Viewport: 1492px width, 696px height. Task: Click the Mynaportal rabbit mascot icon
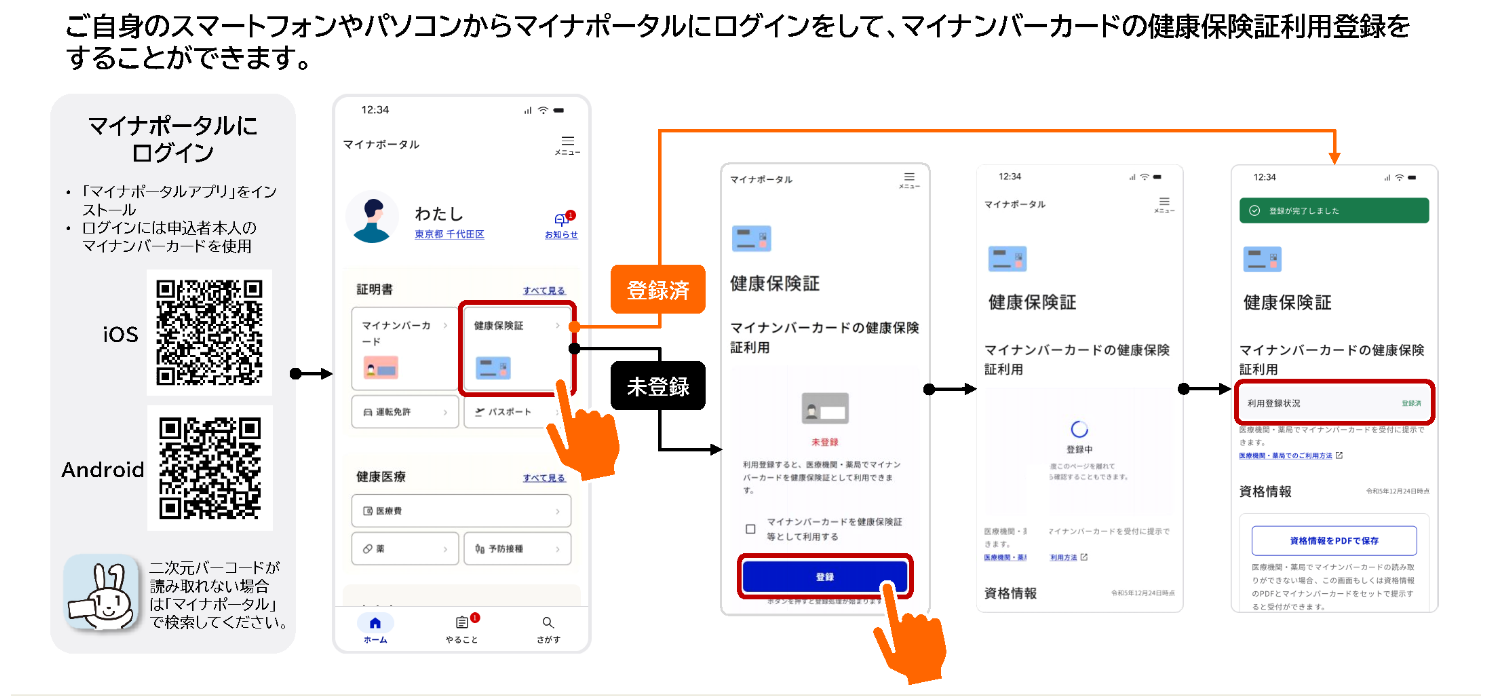pyautogui.click(x=101, y=594)
